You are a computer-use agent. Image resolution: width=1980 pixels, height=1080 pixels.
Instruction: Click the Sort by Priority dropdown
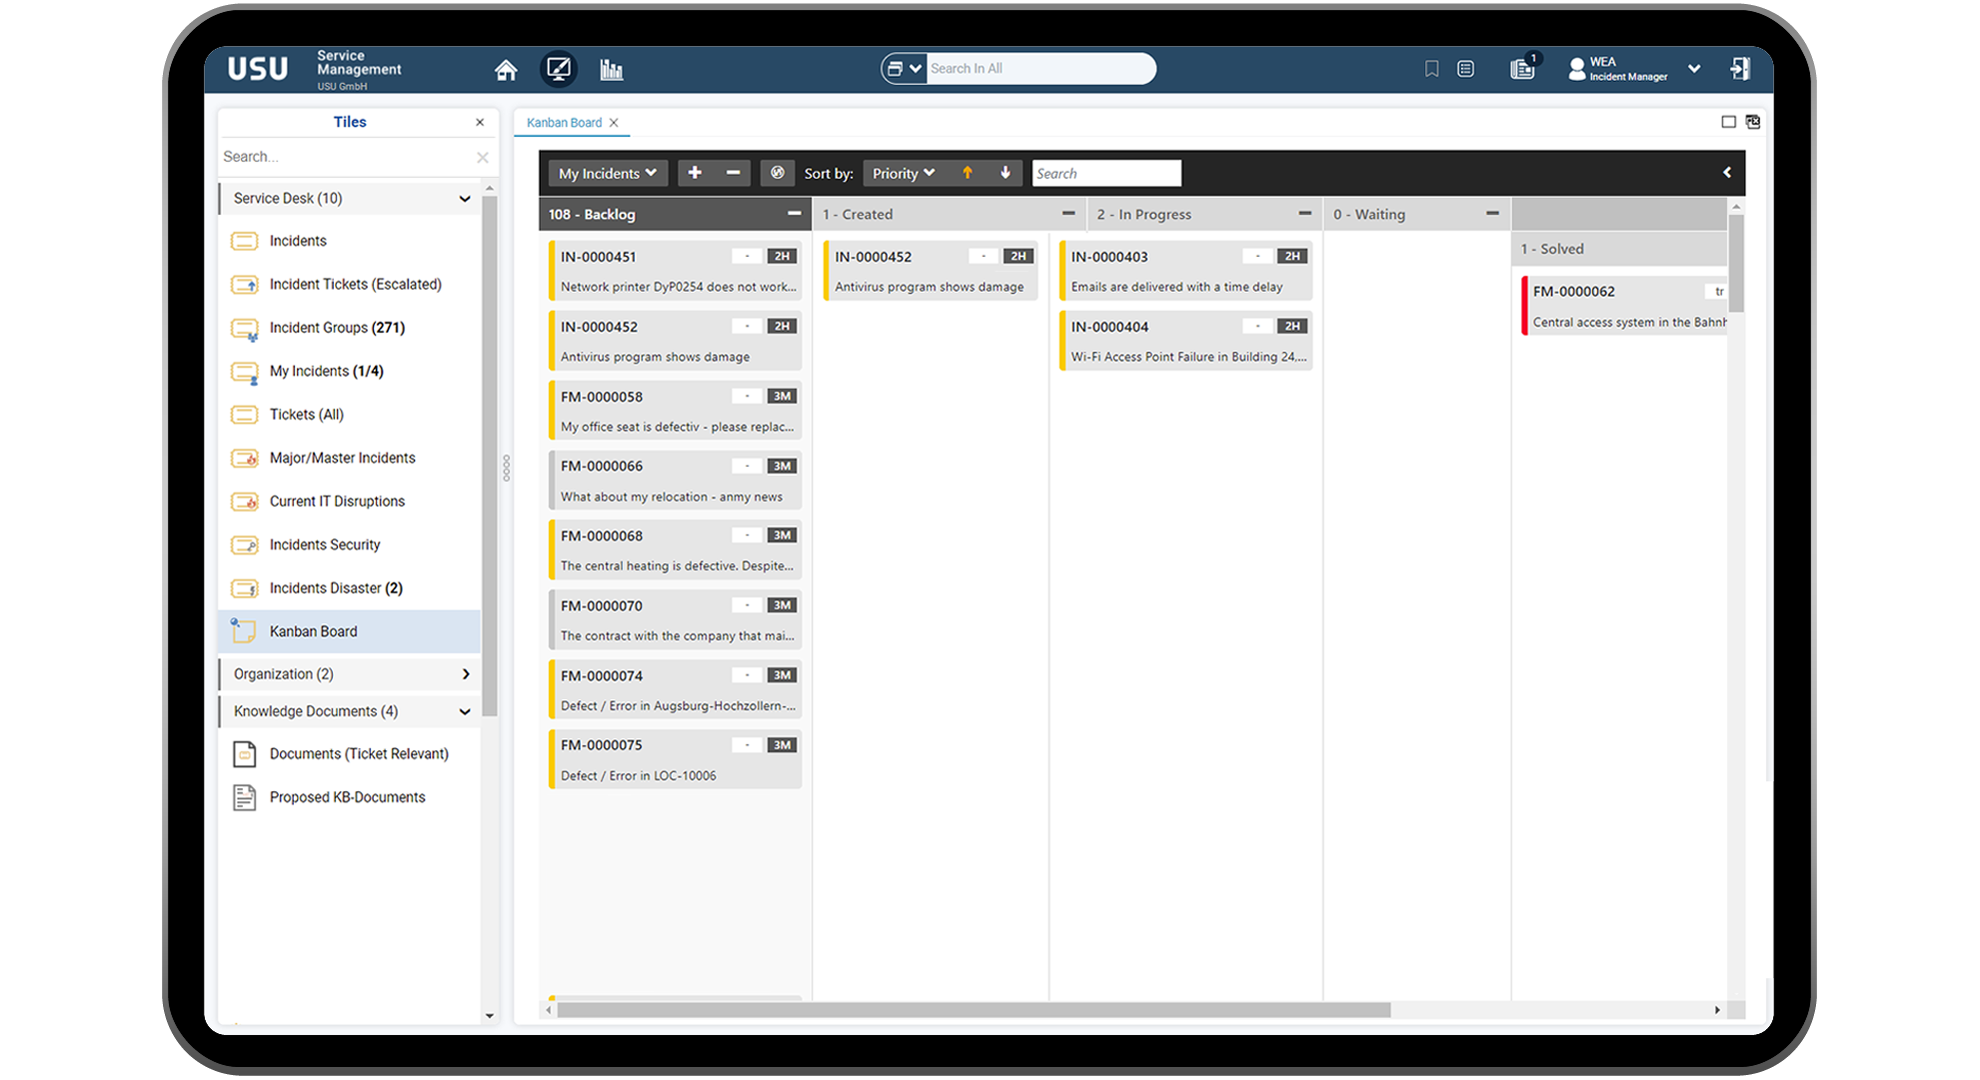coord(903,173)
